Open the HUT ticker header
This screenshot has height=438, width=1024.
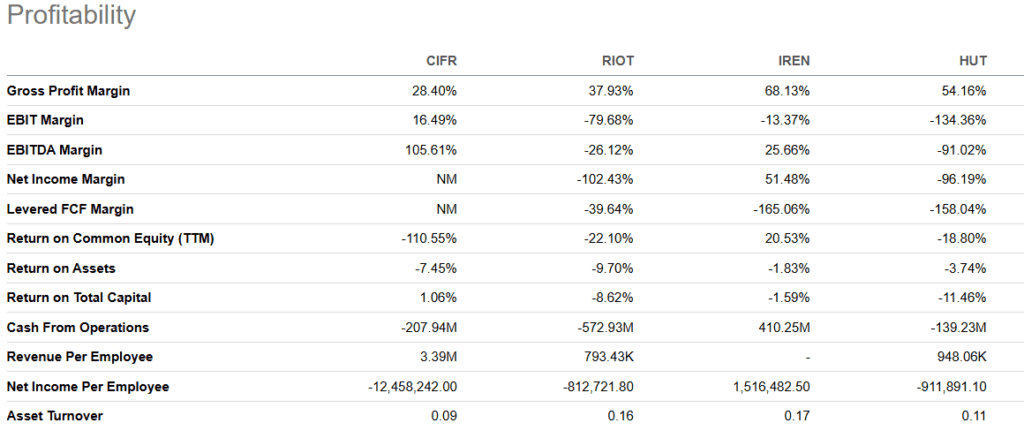pyautogui.click(x=973, y=61)
